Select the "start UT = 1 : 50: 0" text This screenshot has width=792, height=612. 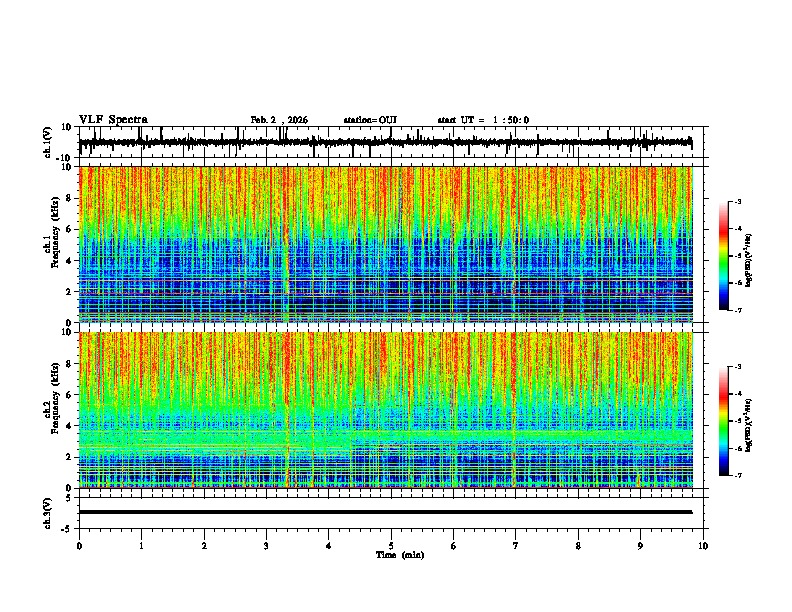(483, 120)
